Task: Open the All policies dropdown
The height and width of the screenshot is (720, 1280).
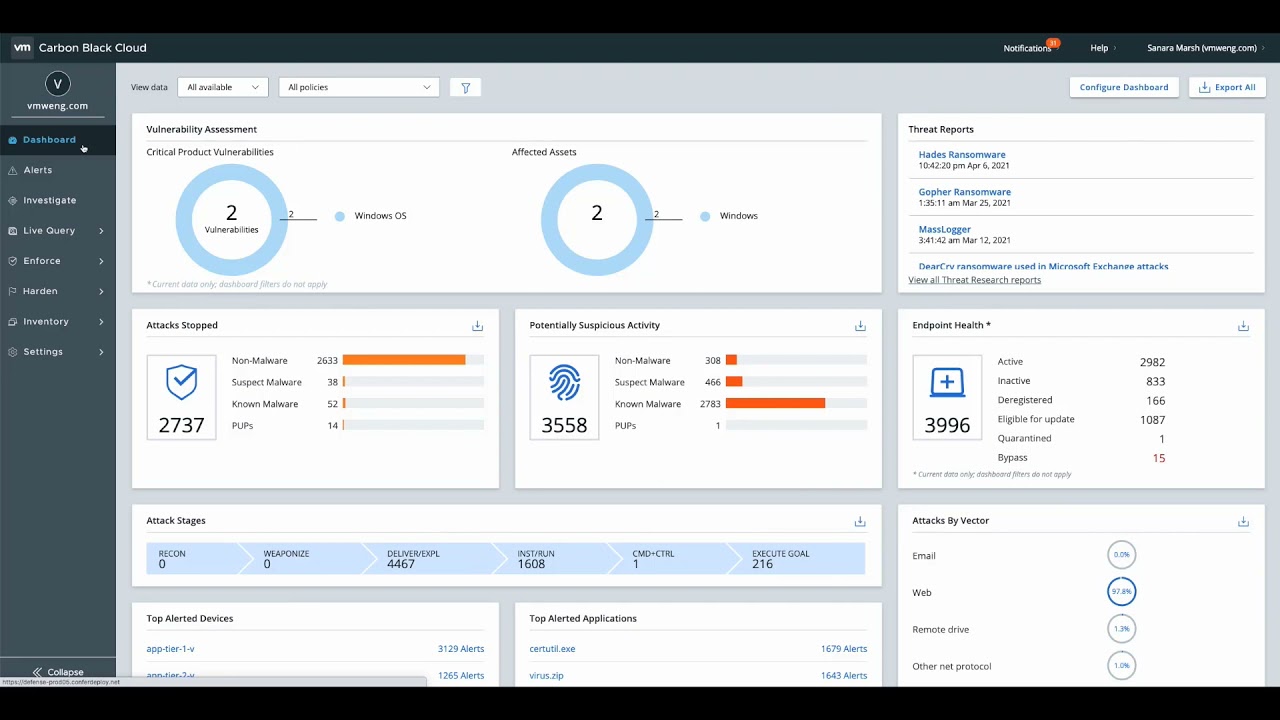Action: pyautogui.click(x=359, y=87)
